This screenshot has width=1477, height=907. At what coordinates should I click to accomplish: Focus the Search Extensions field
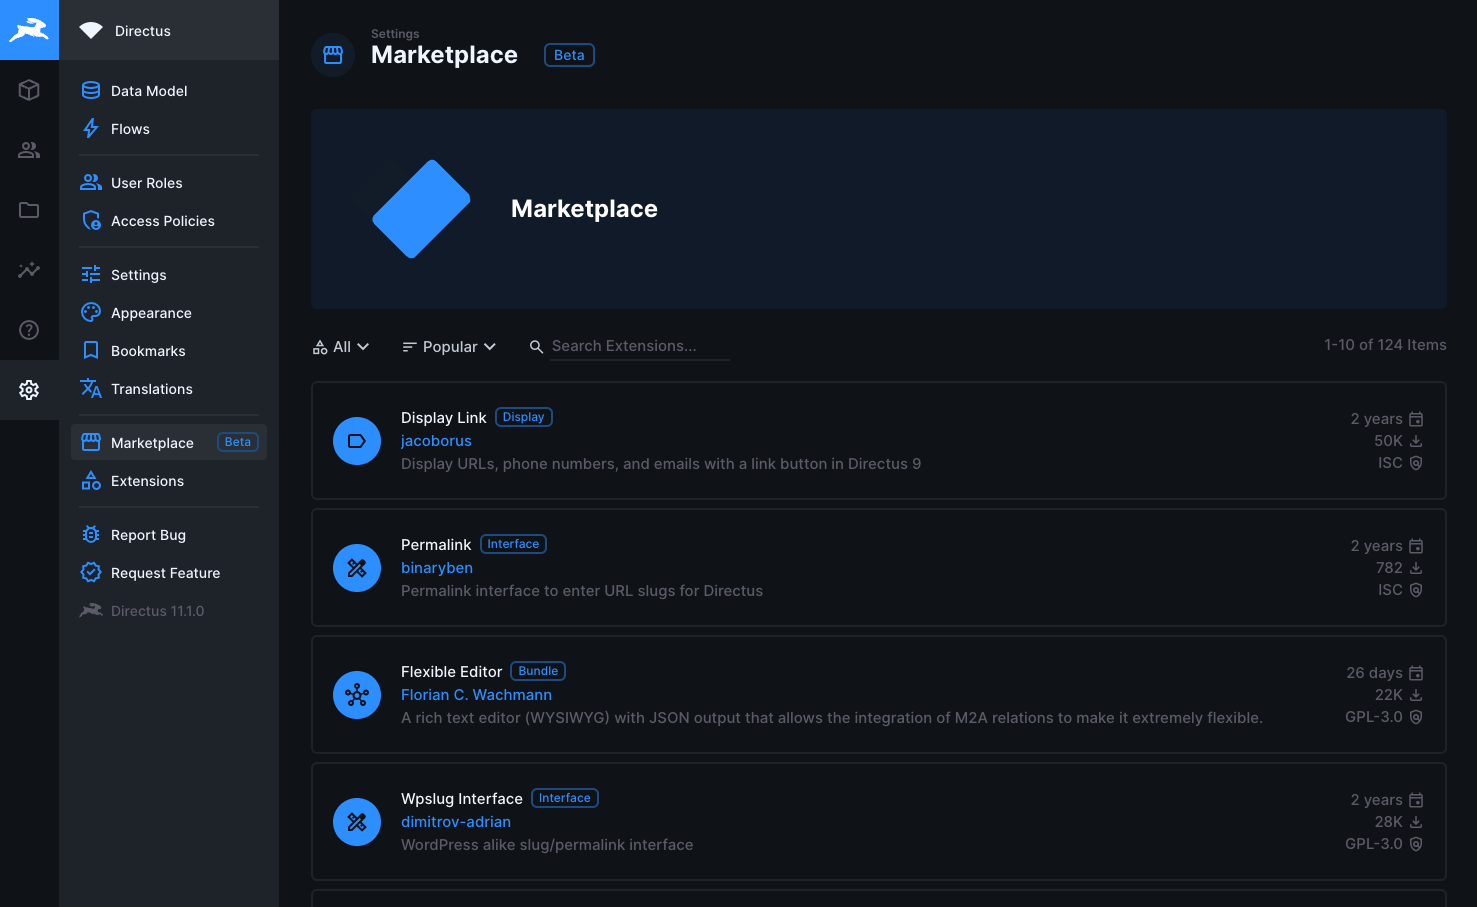[x=639, y=346]
